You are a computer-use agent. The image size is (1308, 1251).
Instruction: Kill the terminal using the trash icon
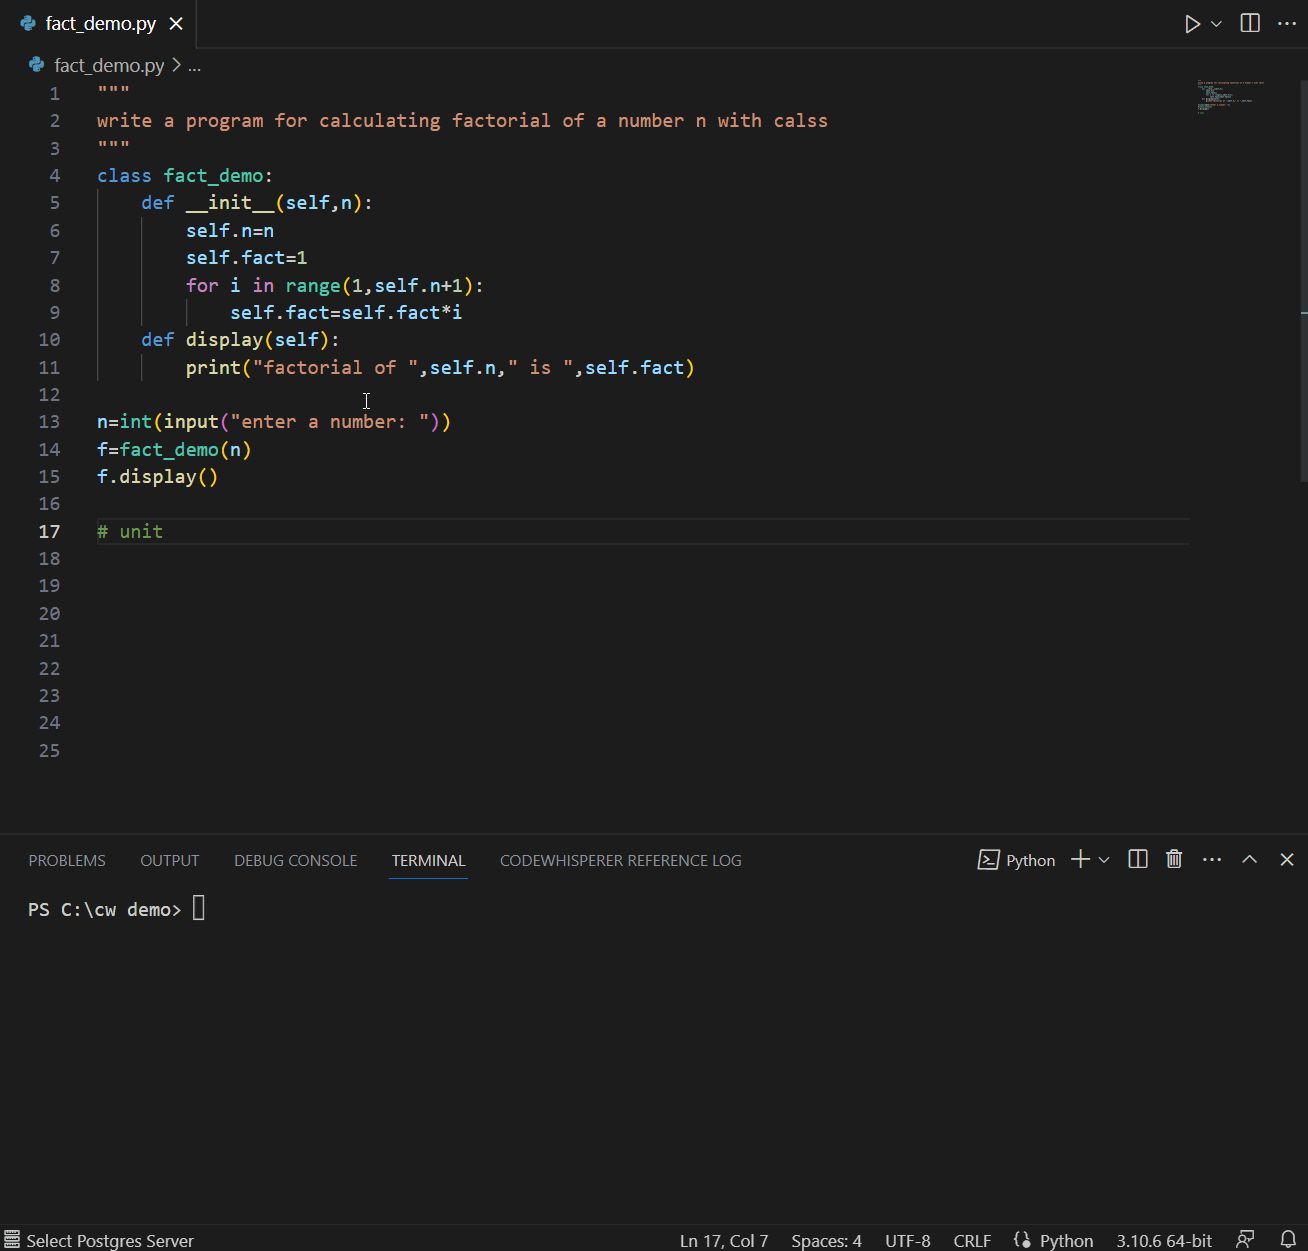(1174, 859)
